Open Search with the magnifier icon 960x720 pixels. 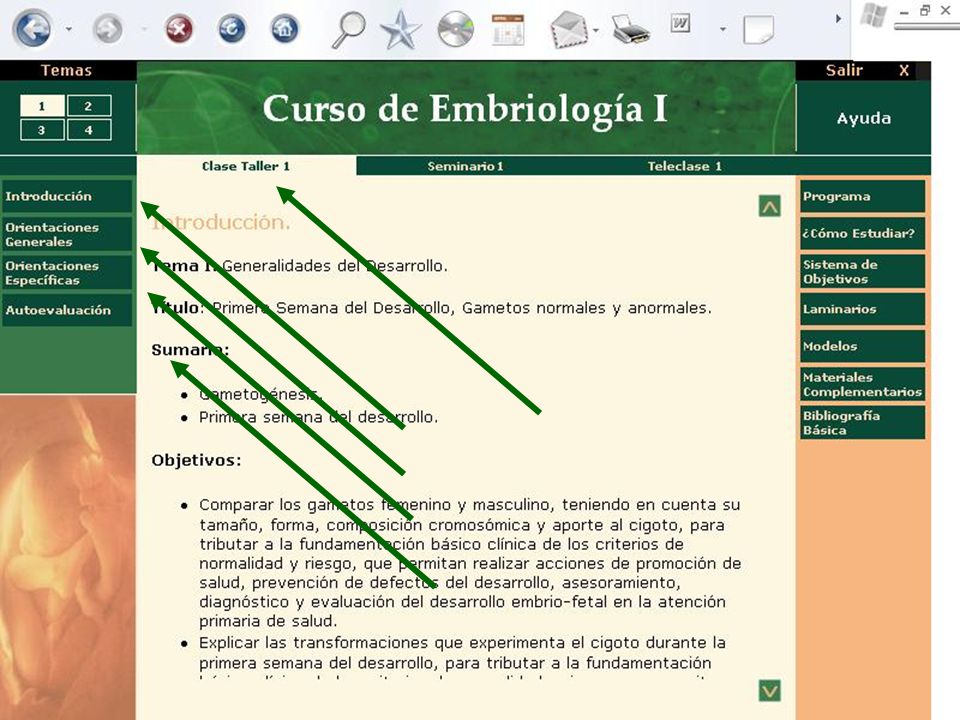pyautogui.click(x=348, y=29)
